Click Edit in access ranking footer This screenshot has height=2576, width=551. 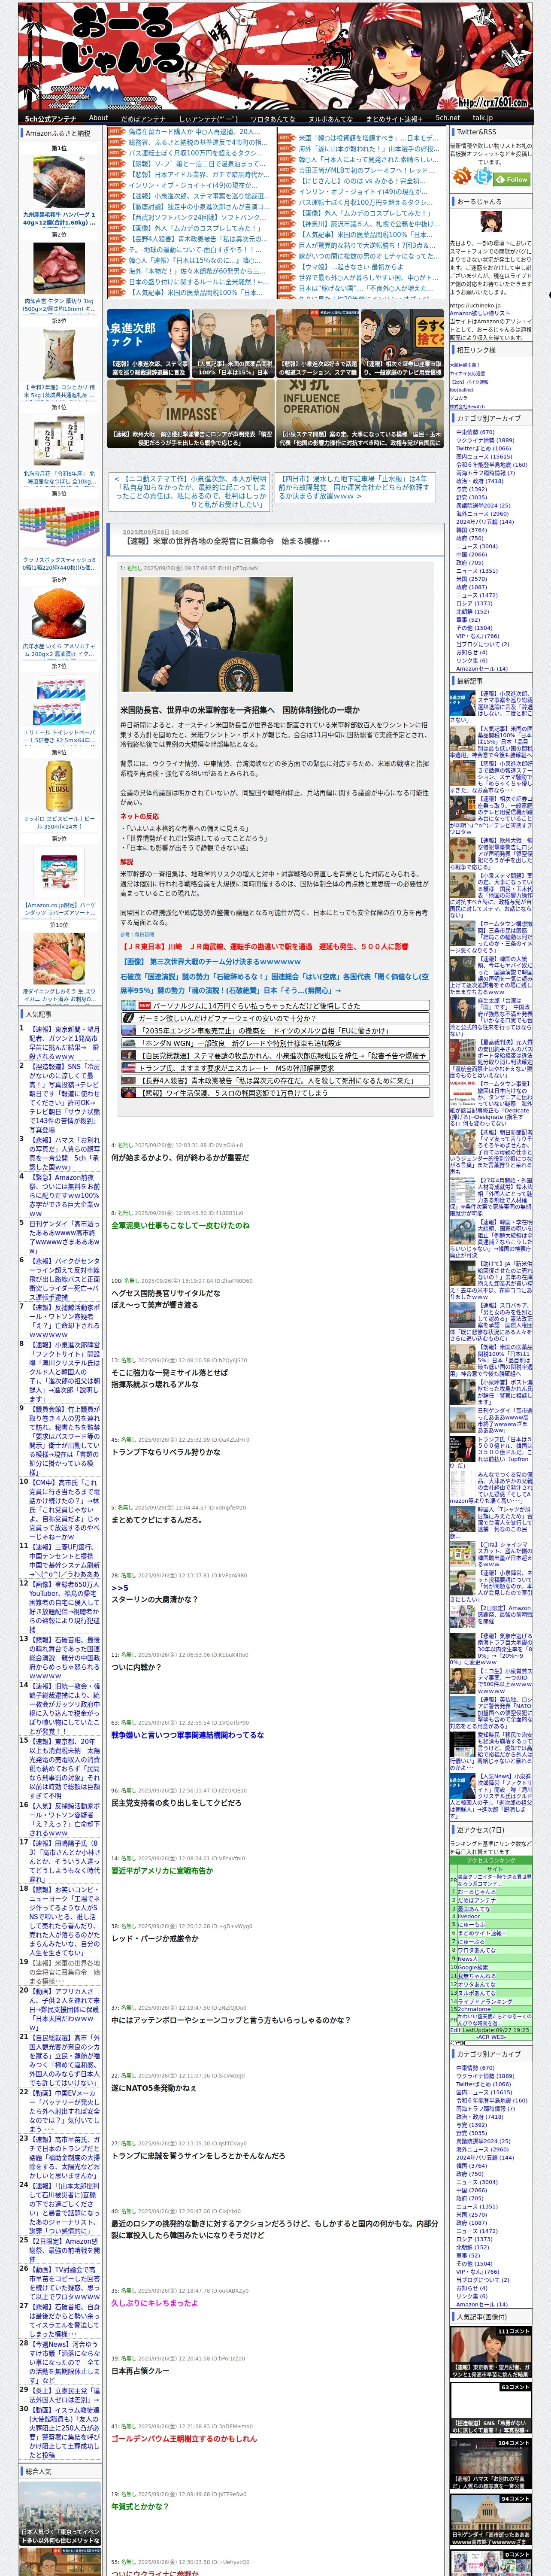coord(455,2030)
